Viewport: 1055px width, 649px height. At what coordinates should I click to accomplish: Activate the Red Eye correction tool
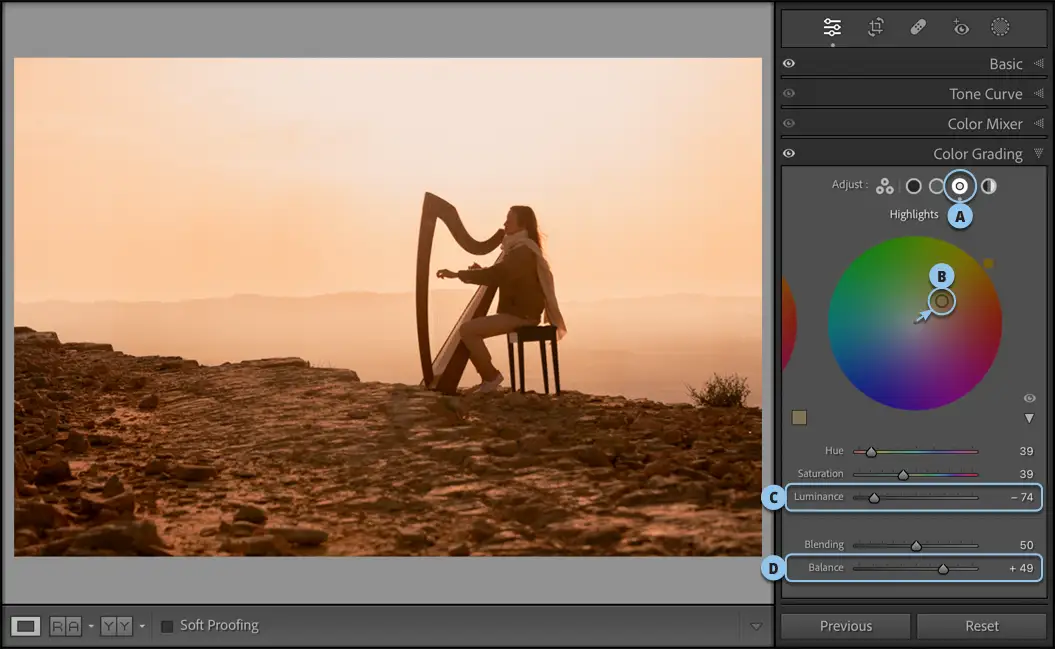click(960, 28)
